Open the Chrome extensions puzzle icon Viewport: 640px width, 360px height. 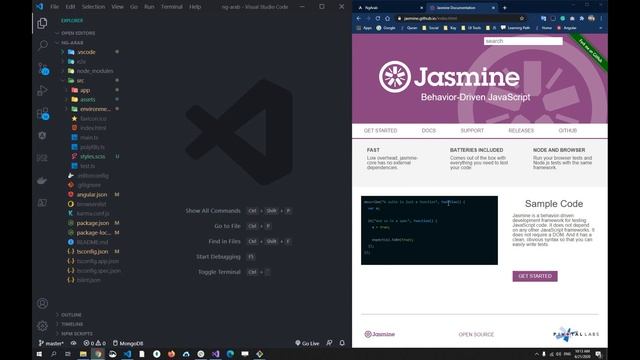coord(582,18)
